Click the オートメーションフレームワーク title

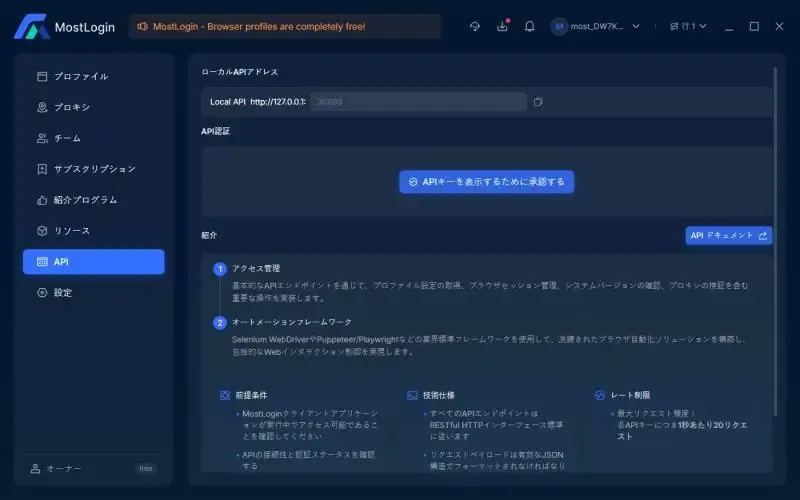pyautogui.click(x=292, y=322)
